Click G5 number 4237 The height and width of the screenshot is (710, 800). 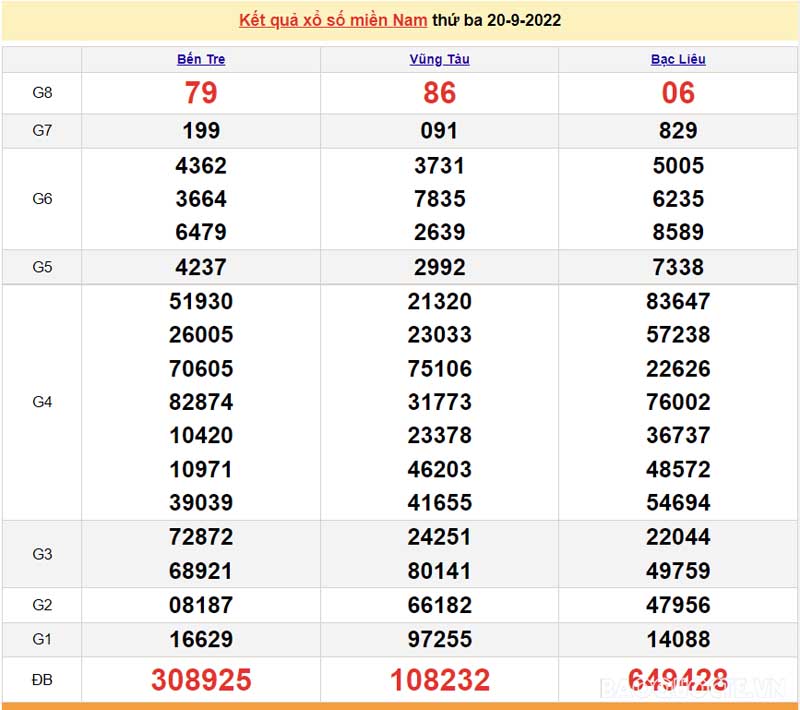(x=201, y=267)
